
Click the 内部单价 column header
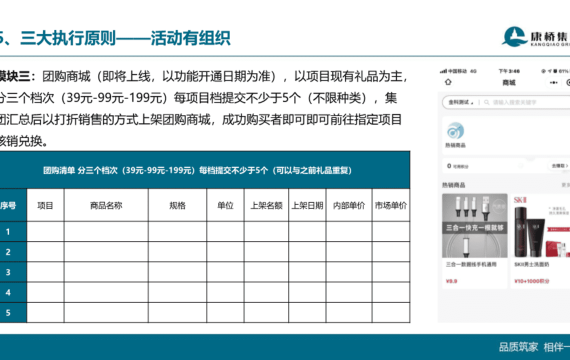click(x=349, y=205)
